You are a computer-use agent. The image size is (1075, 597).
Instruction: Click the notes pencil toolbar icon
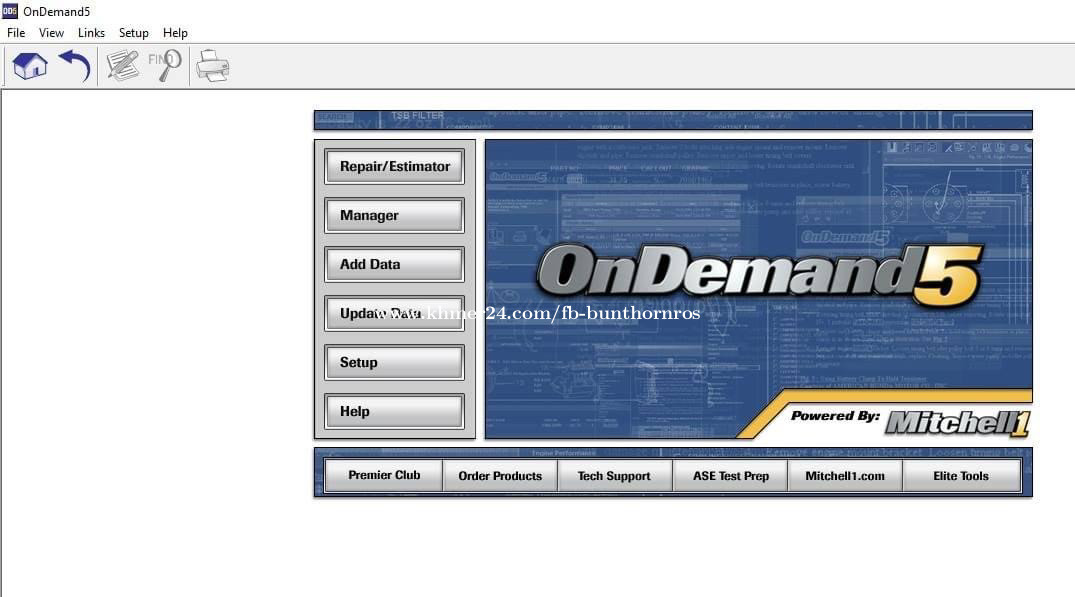pyautogui.click(x=123, y=66)
